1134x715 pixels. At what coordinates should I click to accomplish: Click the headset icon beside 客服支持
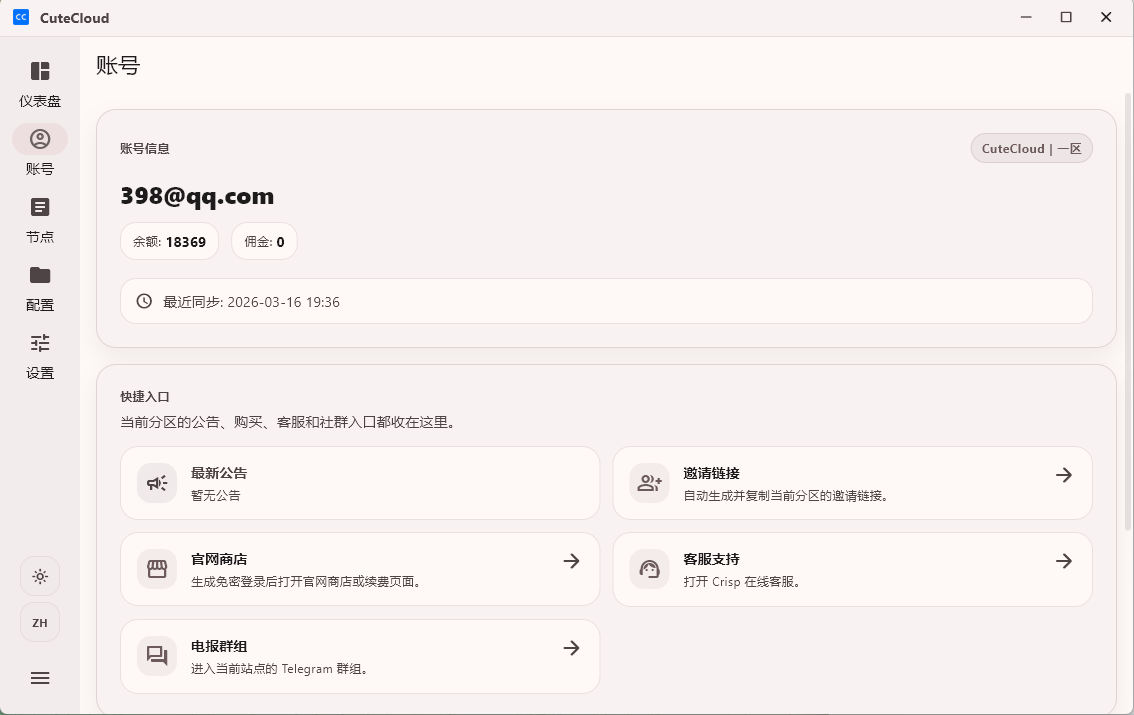[x=649, y=568]
